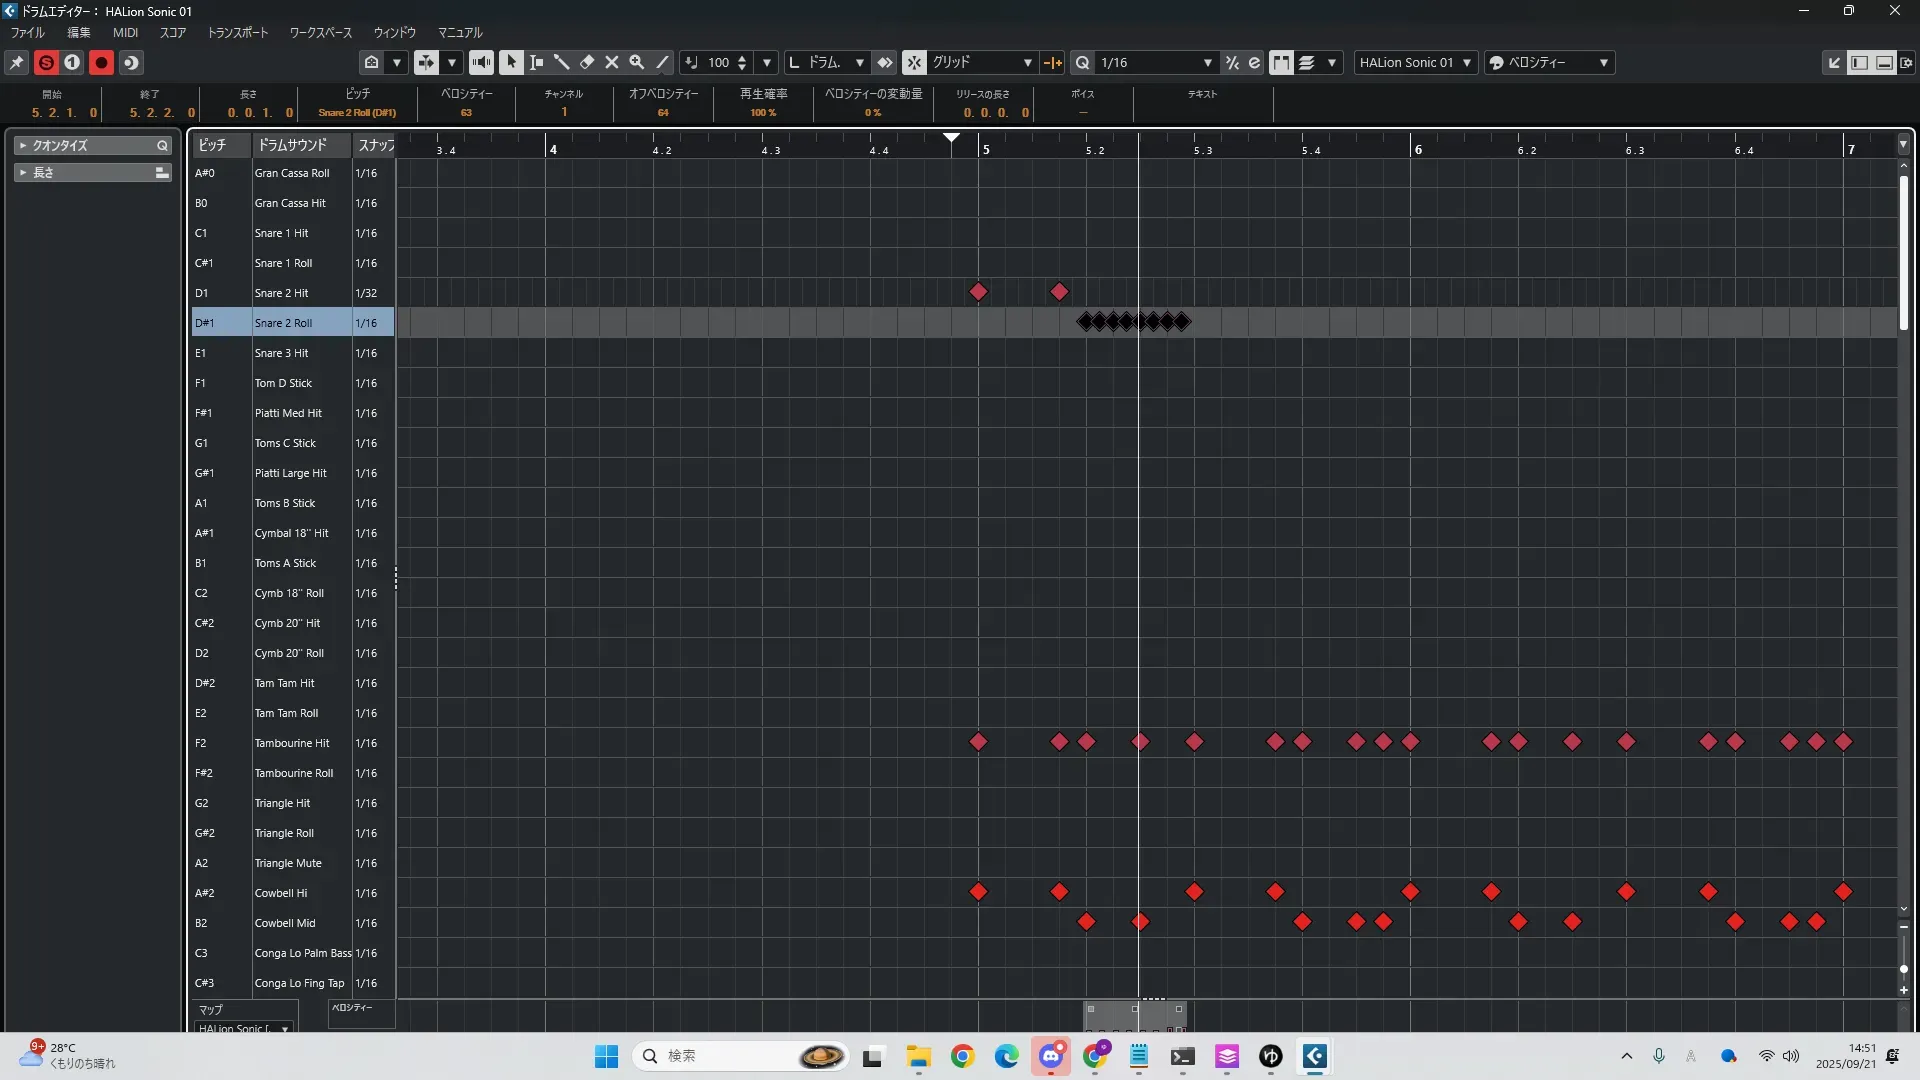The width and height of the screenshot is (1920, 1080).
Task: Select the drumstick tool
Action: point(562,62)
